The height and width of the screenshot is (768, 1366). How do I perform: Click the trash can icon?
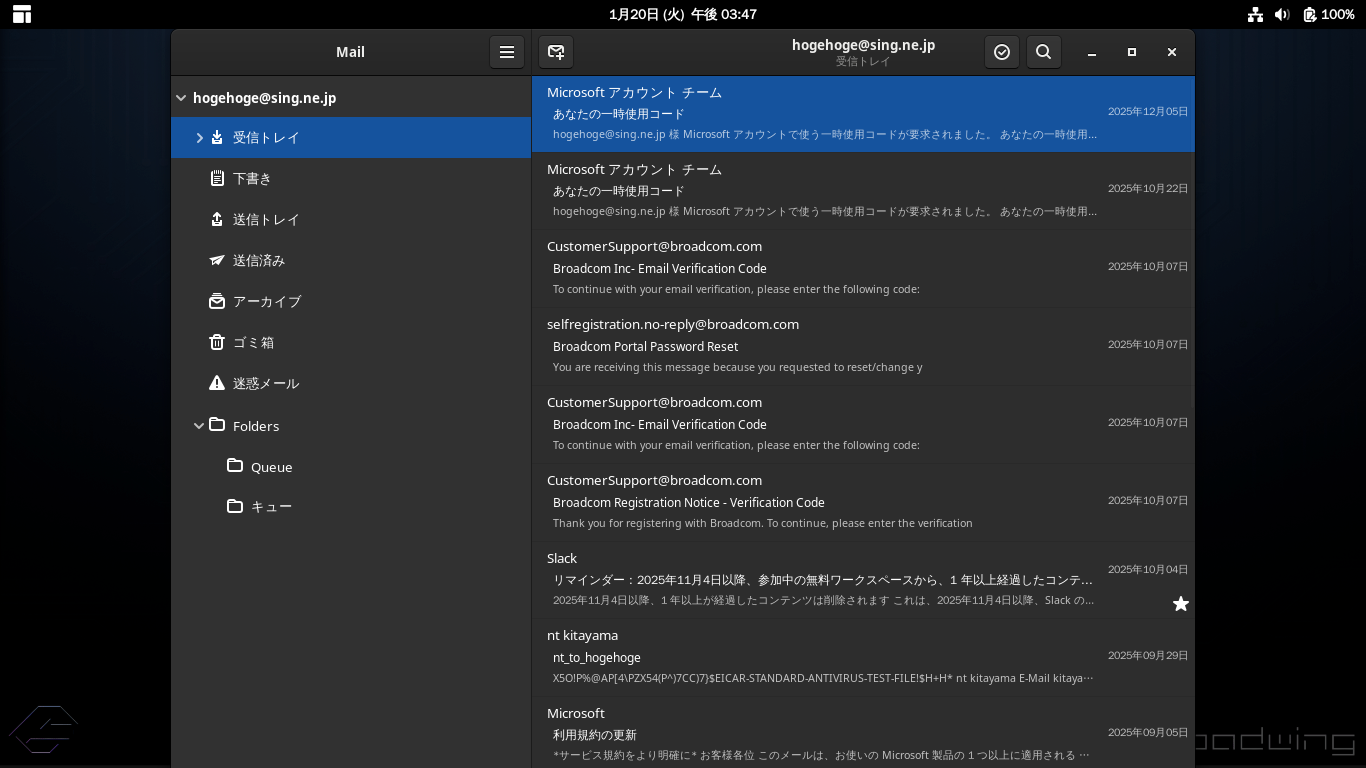tap(217, 342)
